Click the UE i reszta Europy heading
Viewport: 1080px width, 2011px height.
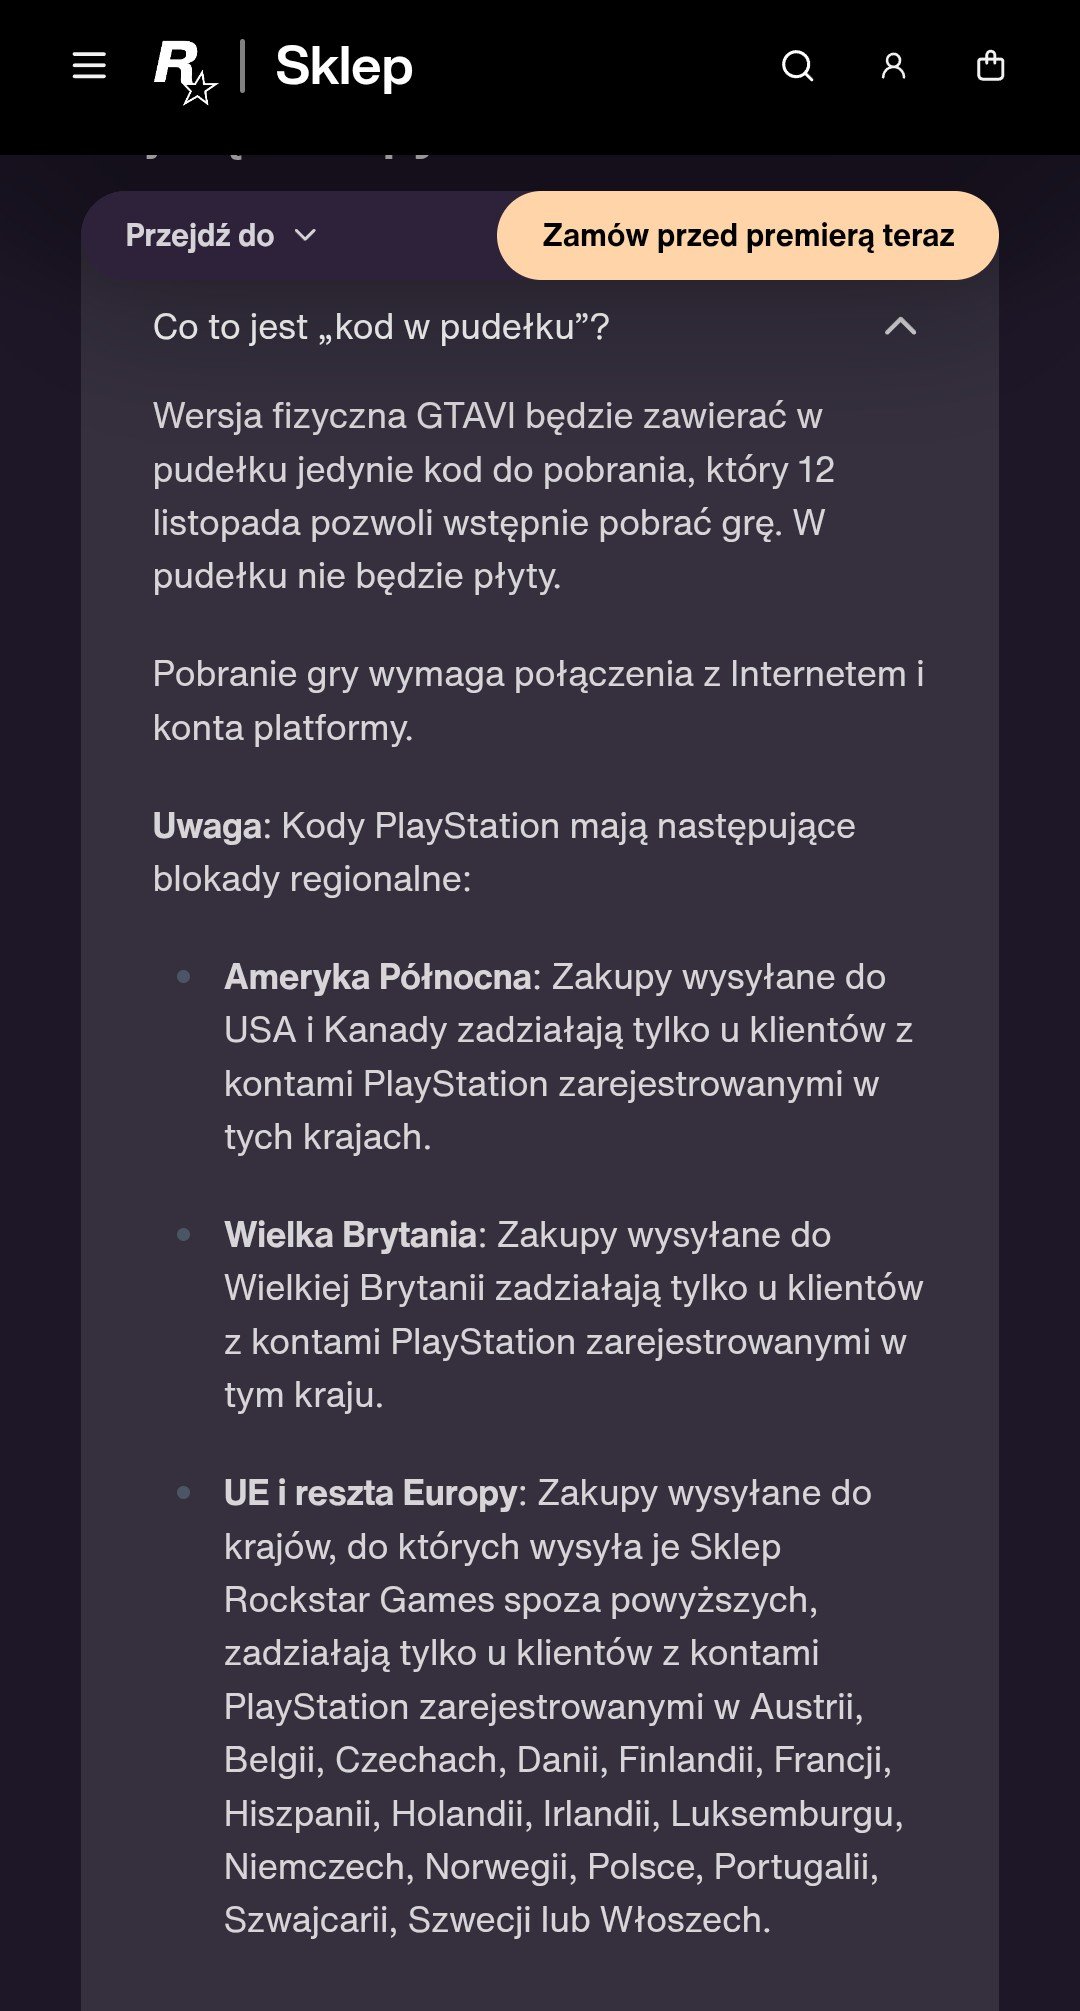pyautogui.click(x=370, y=1493)
